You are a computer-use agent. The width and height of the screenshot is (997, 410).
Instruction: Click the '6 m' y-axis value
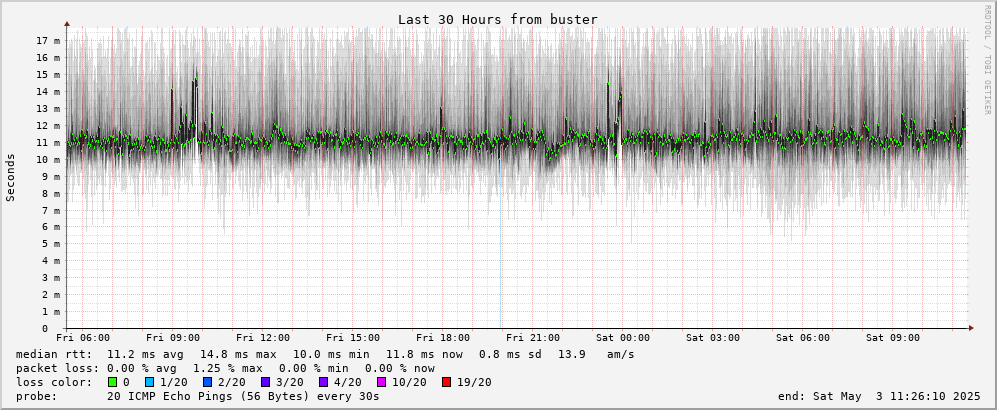[52, 227]
